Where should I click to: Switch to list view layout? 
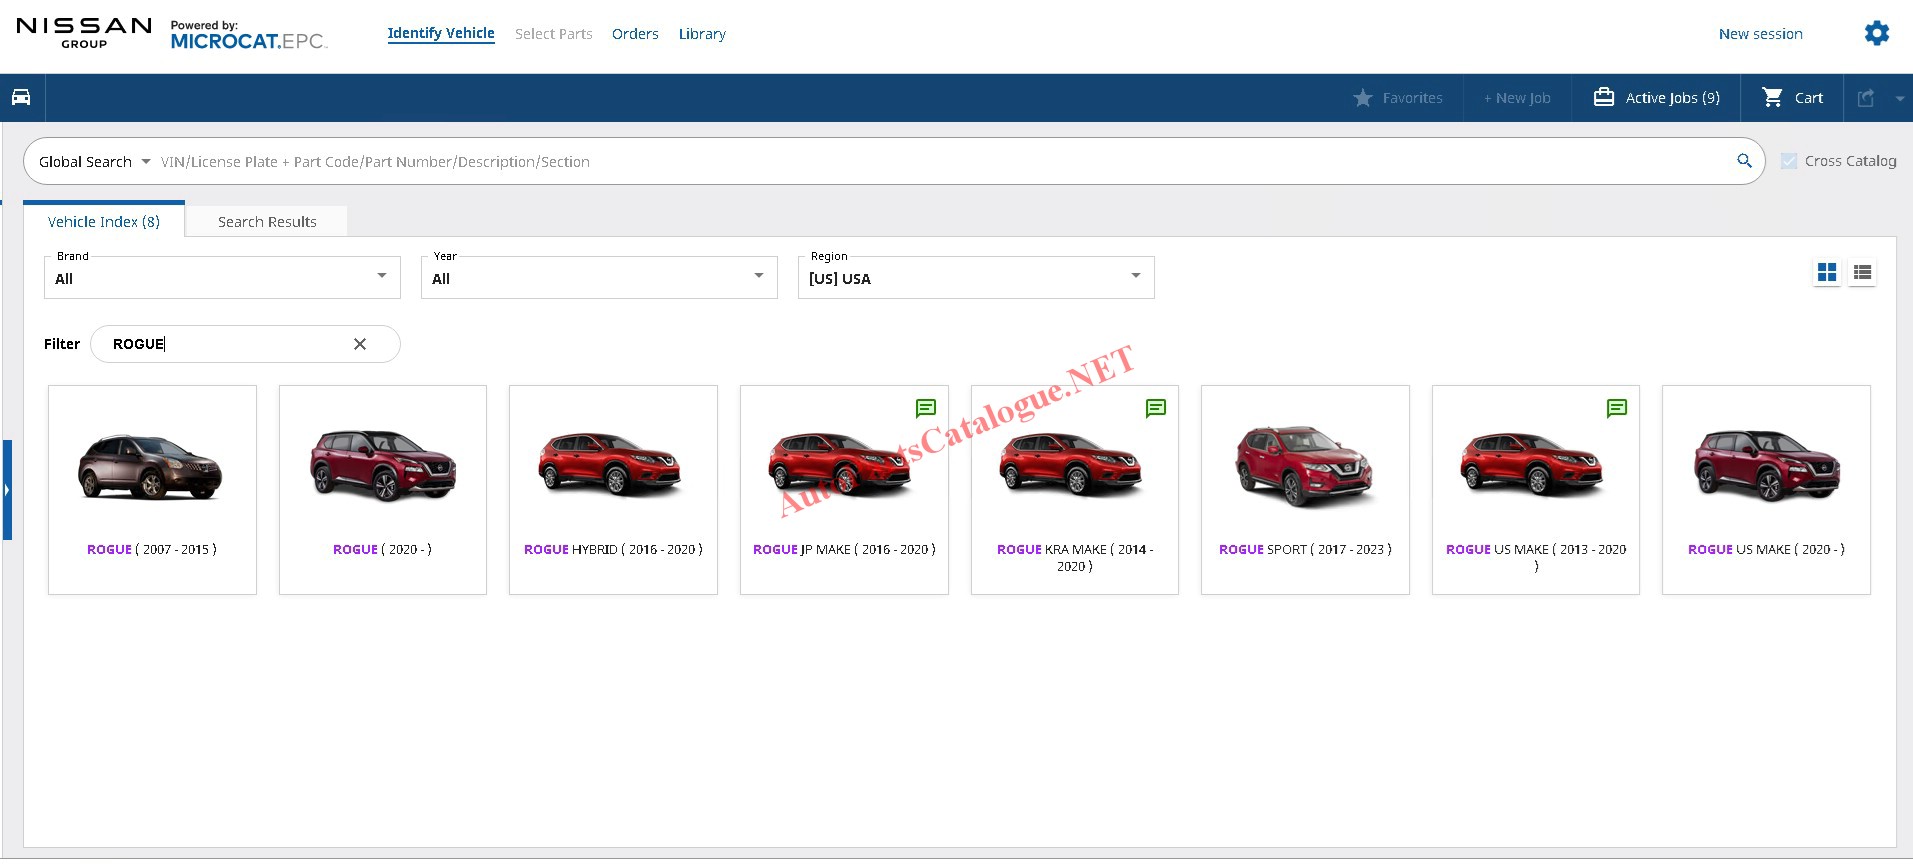click(x=1862, y=273)
